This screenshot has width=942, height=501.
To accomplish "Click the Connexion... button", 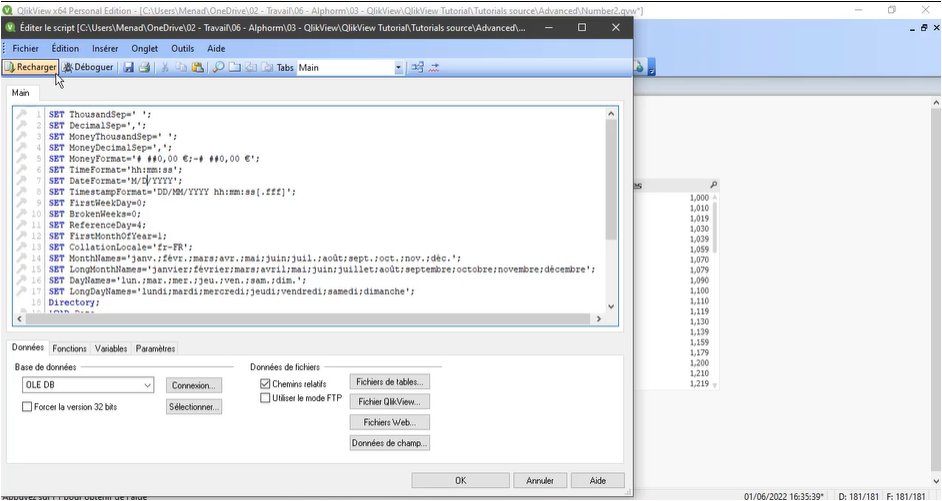I will tap(194, 386).
